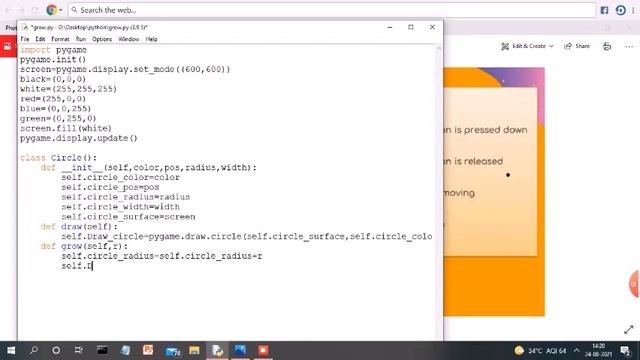The height and width of the screenshot is (360, 640).
Task: Click the browser back arrow
Action: [9, 10]
